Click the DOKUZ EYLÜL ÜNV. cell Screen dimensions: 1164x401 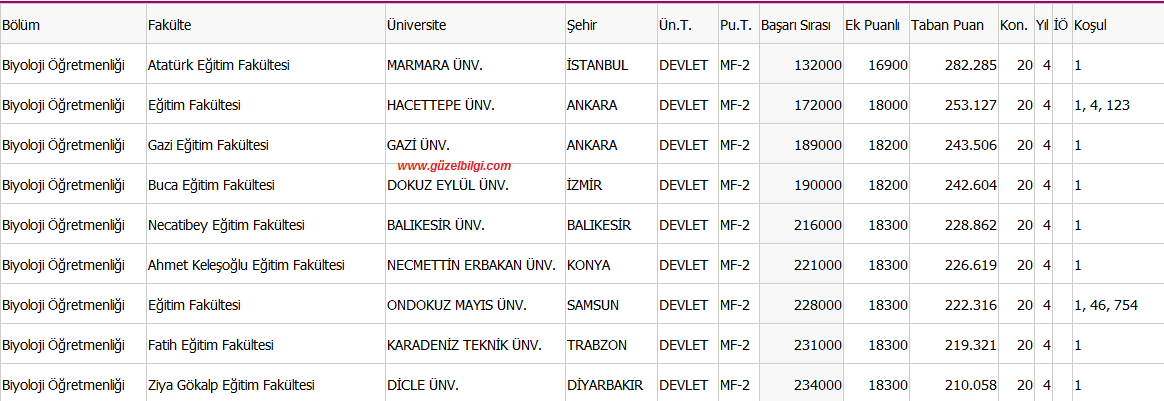click(x=448, y=185)
